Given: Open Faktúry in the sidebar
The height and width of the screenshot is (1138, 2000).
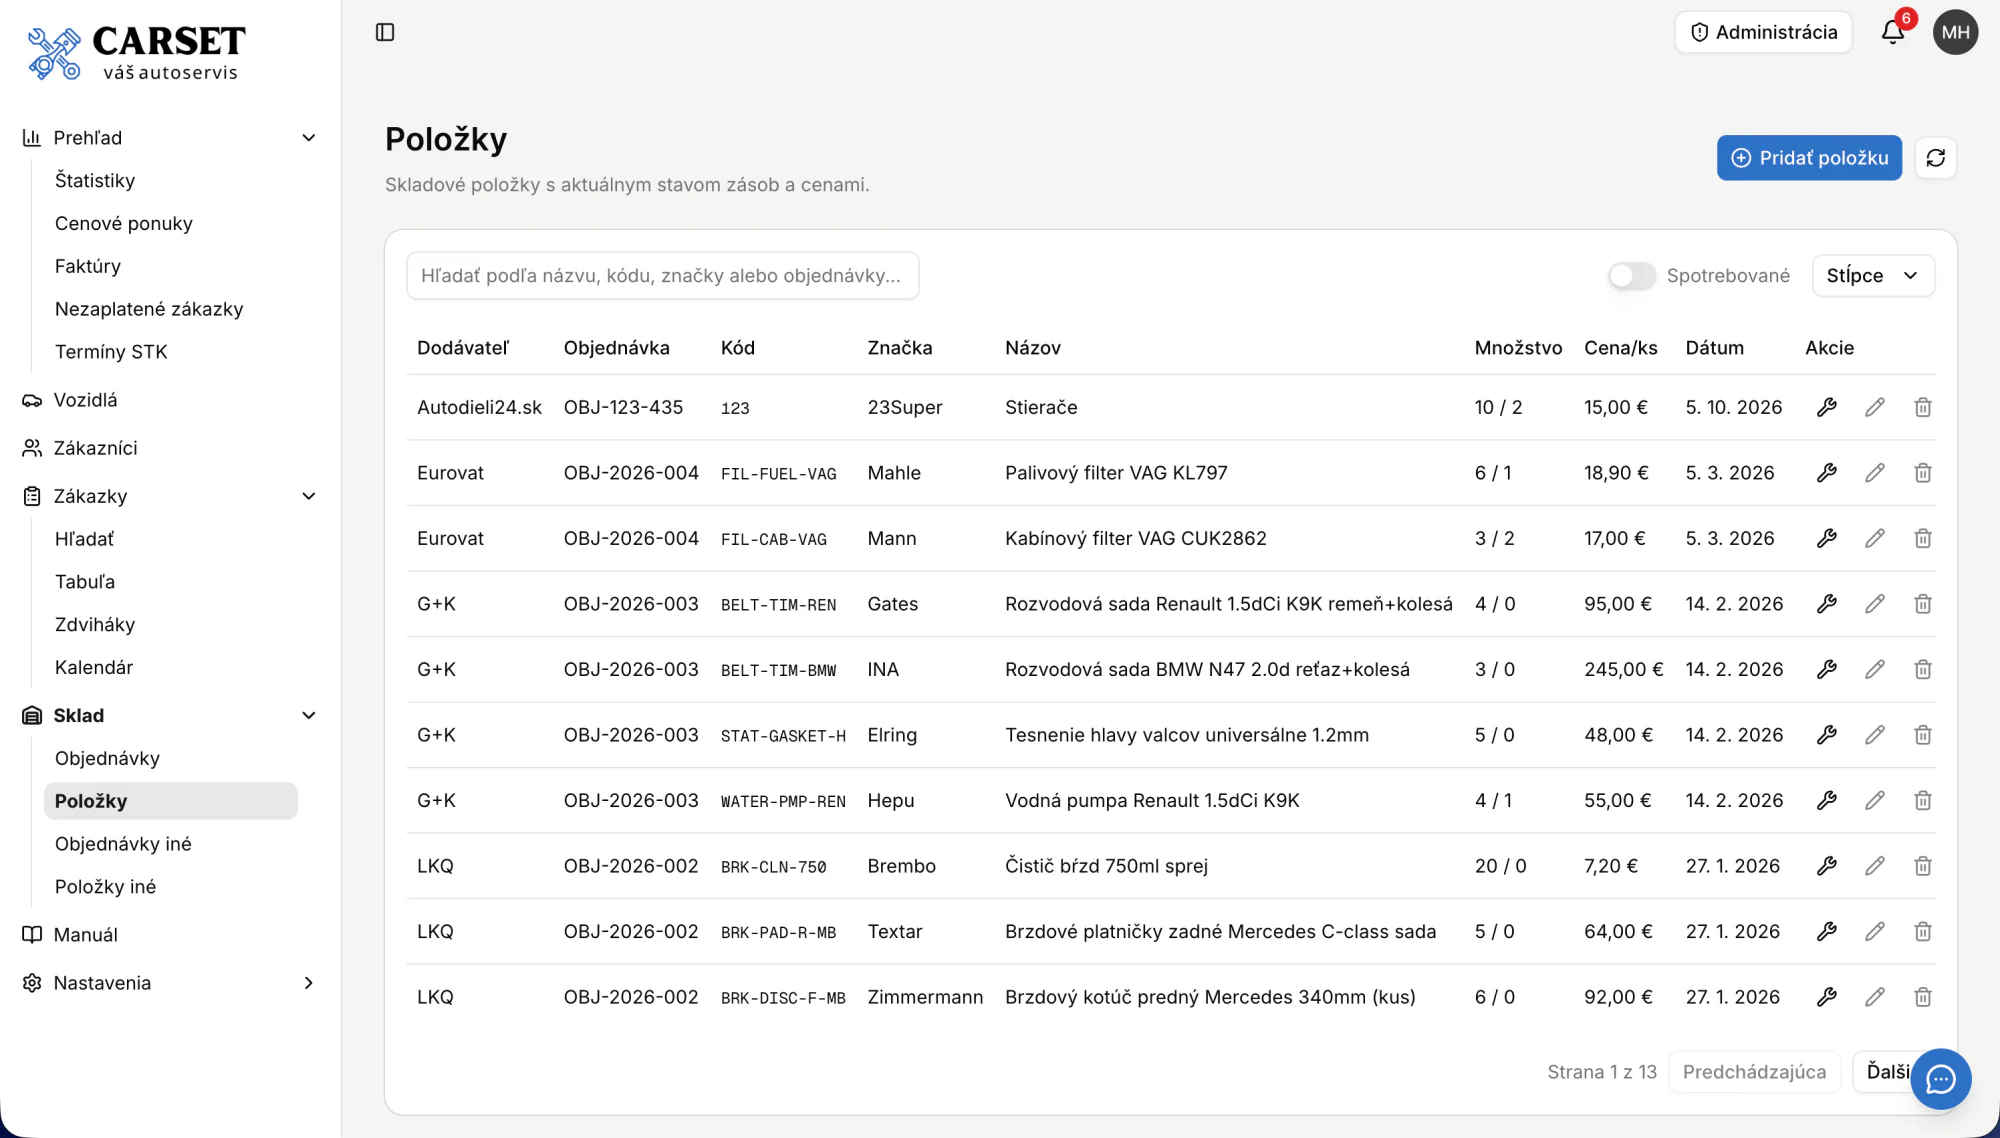Looking at the screenshot, I should click(x=88, y=266).
